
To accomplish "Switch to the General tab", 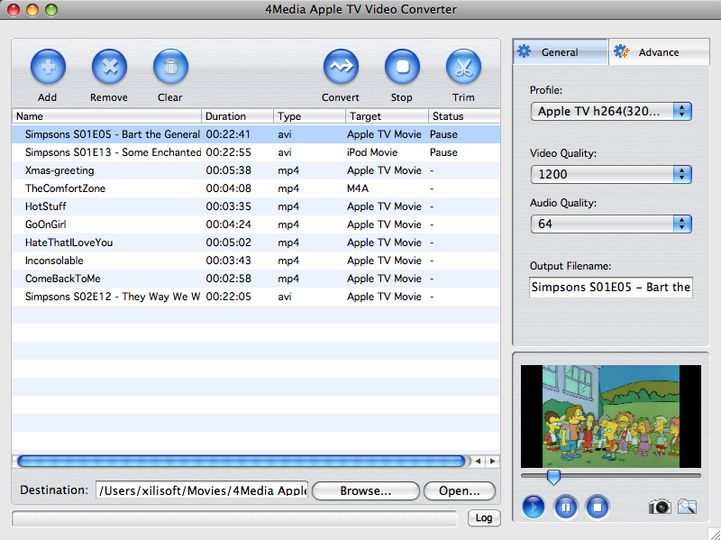I will pyautogui.click(x=561, y=52).
